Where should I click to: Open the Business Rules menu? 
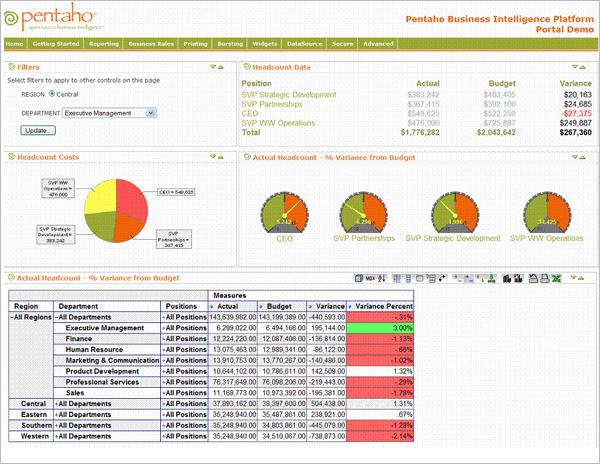coord(151,44)
